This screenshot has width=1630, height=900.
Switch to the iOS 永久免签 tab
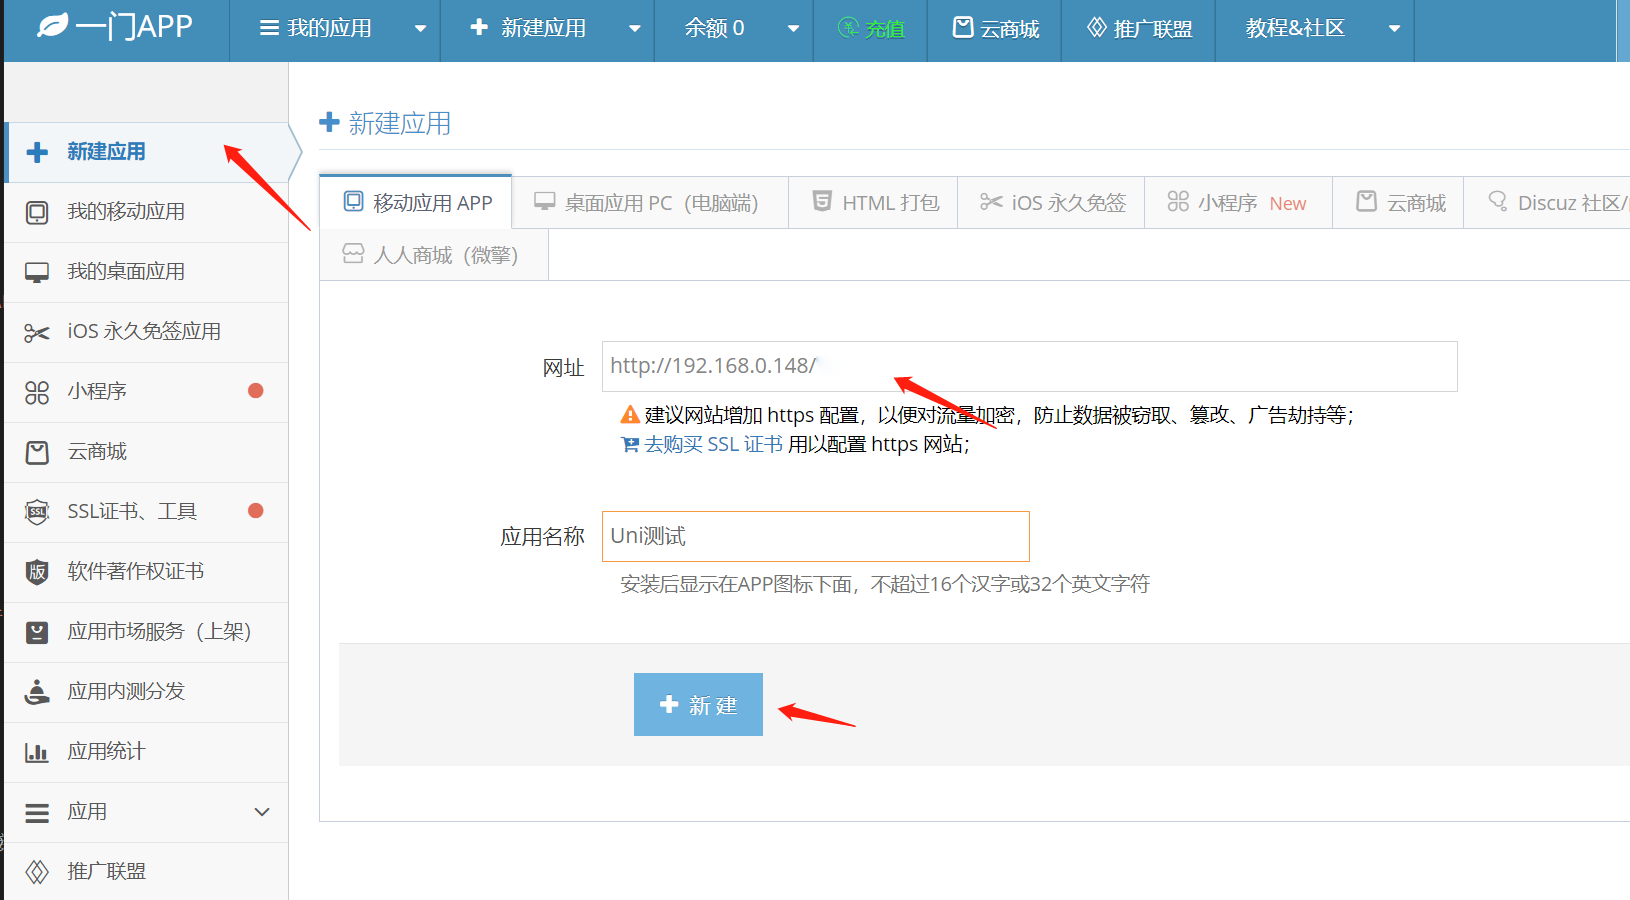(1051, 203)
